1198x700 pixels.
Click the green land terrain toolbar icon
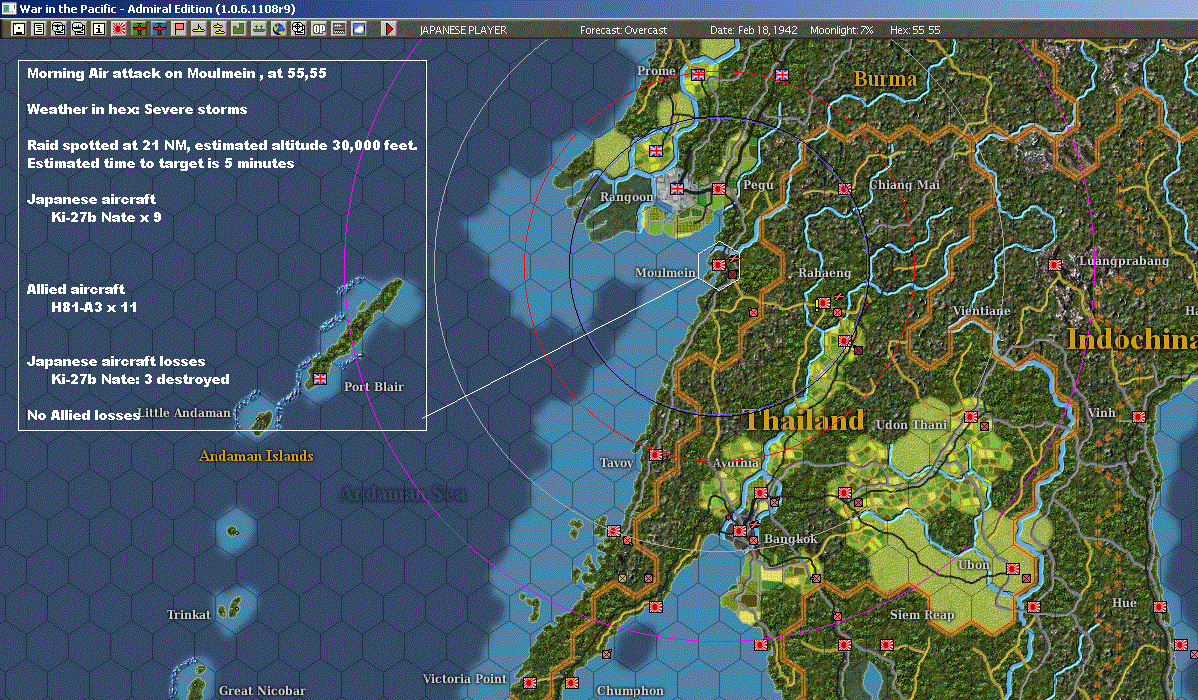pos(238,29)
